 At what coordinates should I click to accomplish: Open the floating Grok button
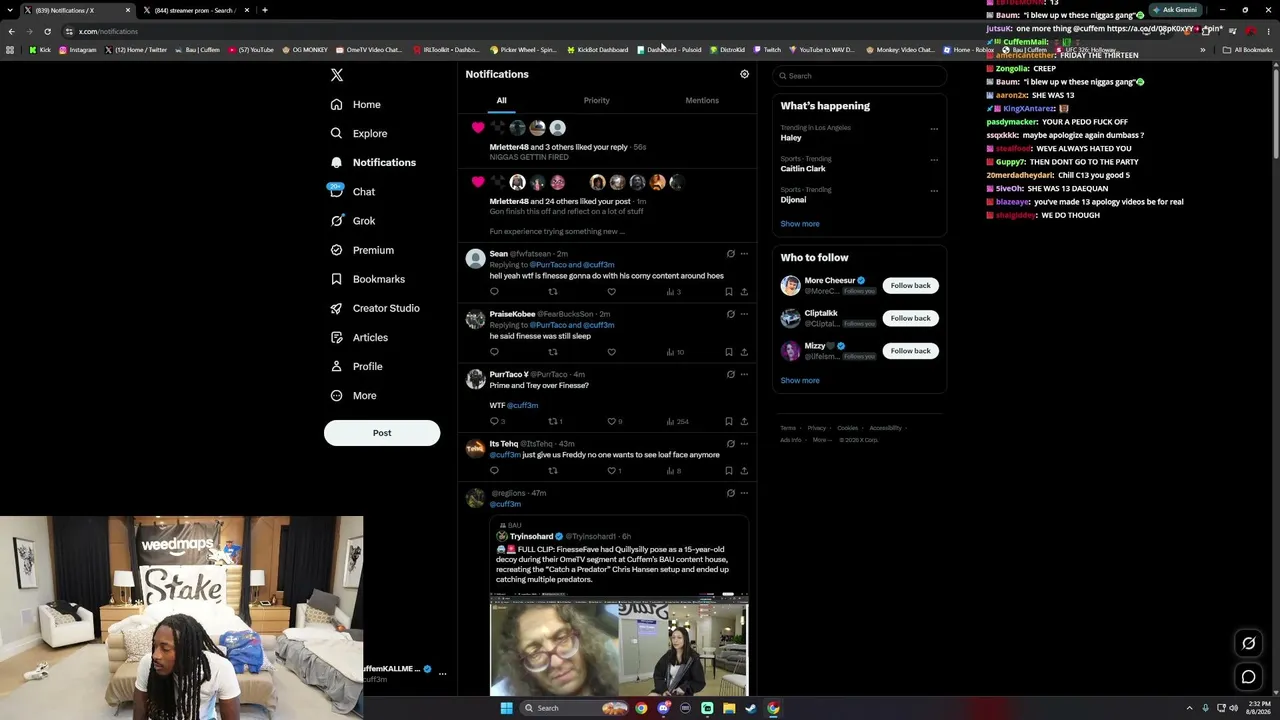[x=1248, y=643]
